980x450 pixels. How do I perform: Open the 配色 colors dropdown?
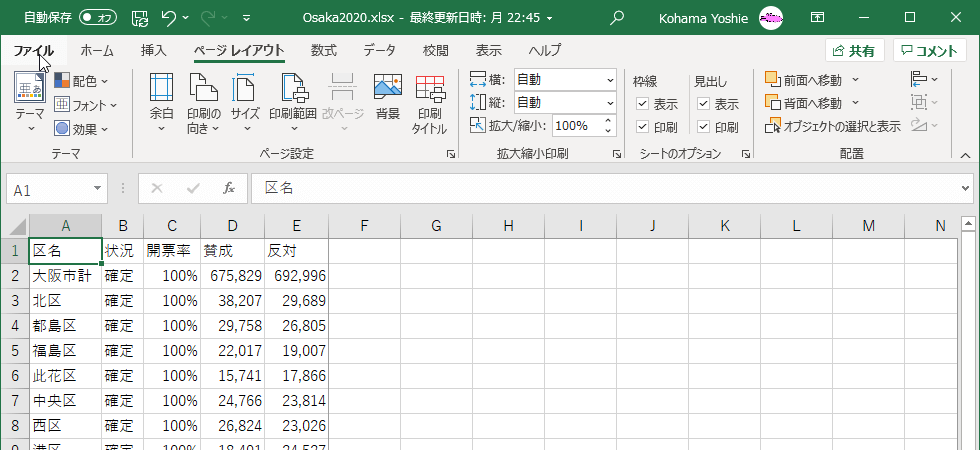pos(81,81)
